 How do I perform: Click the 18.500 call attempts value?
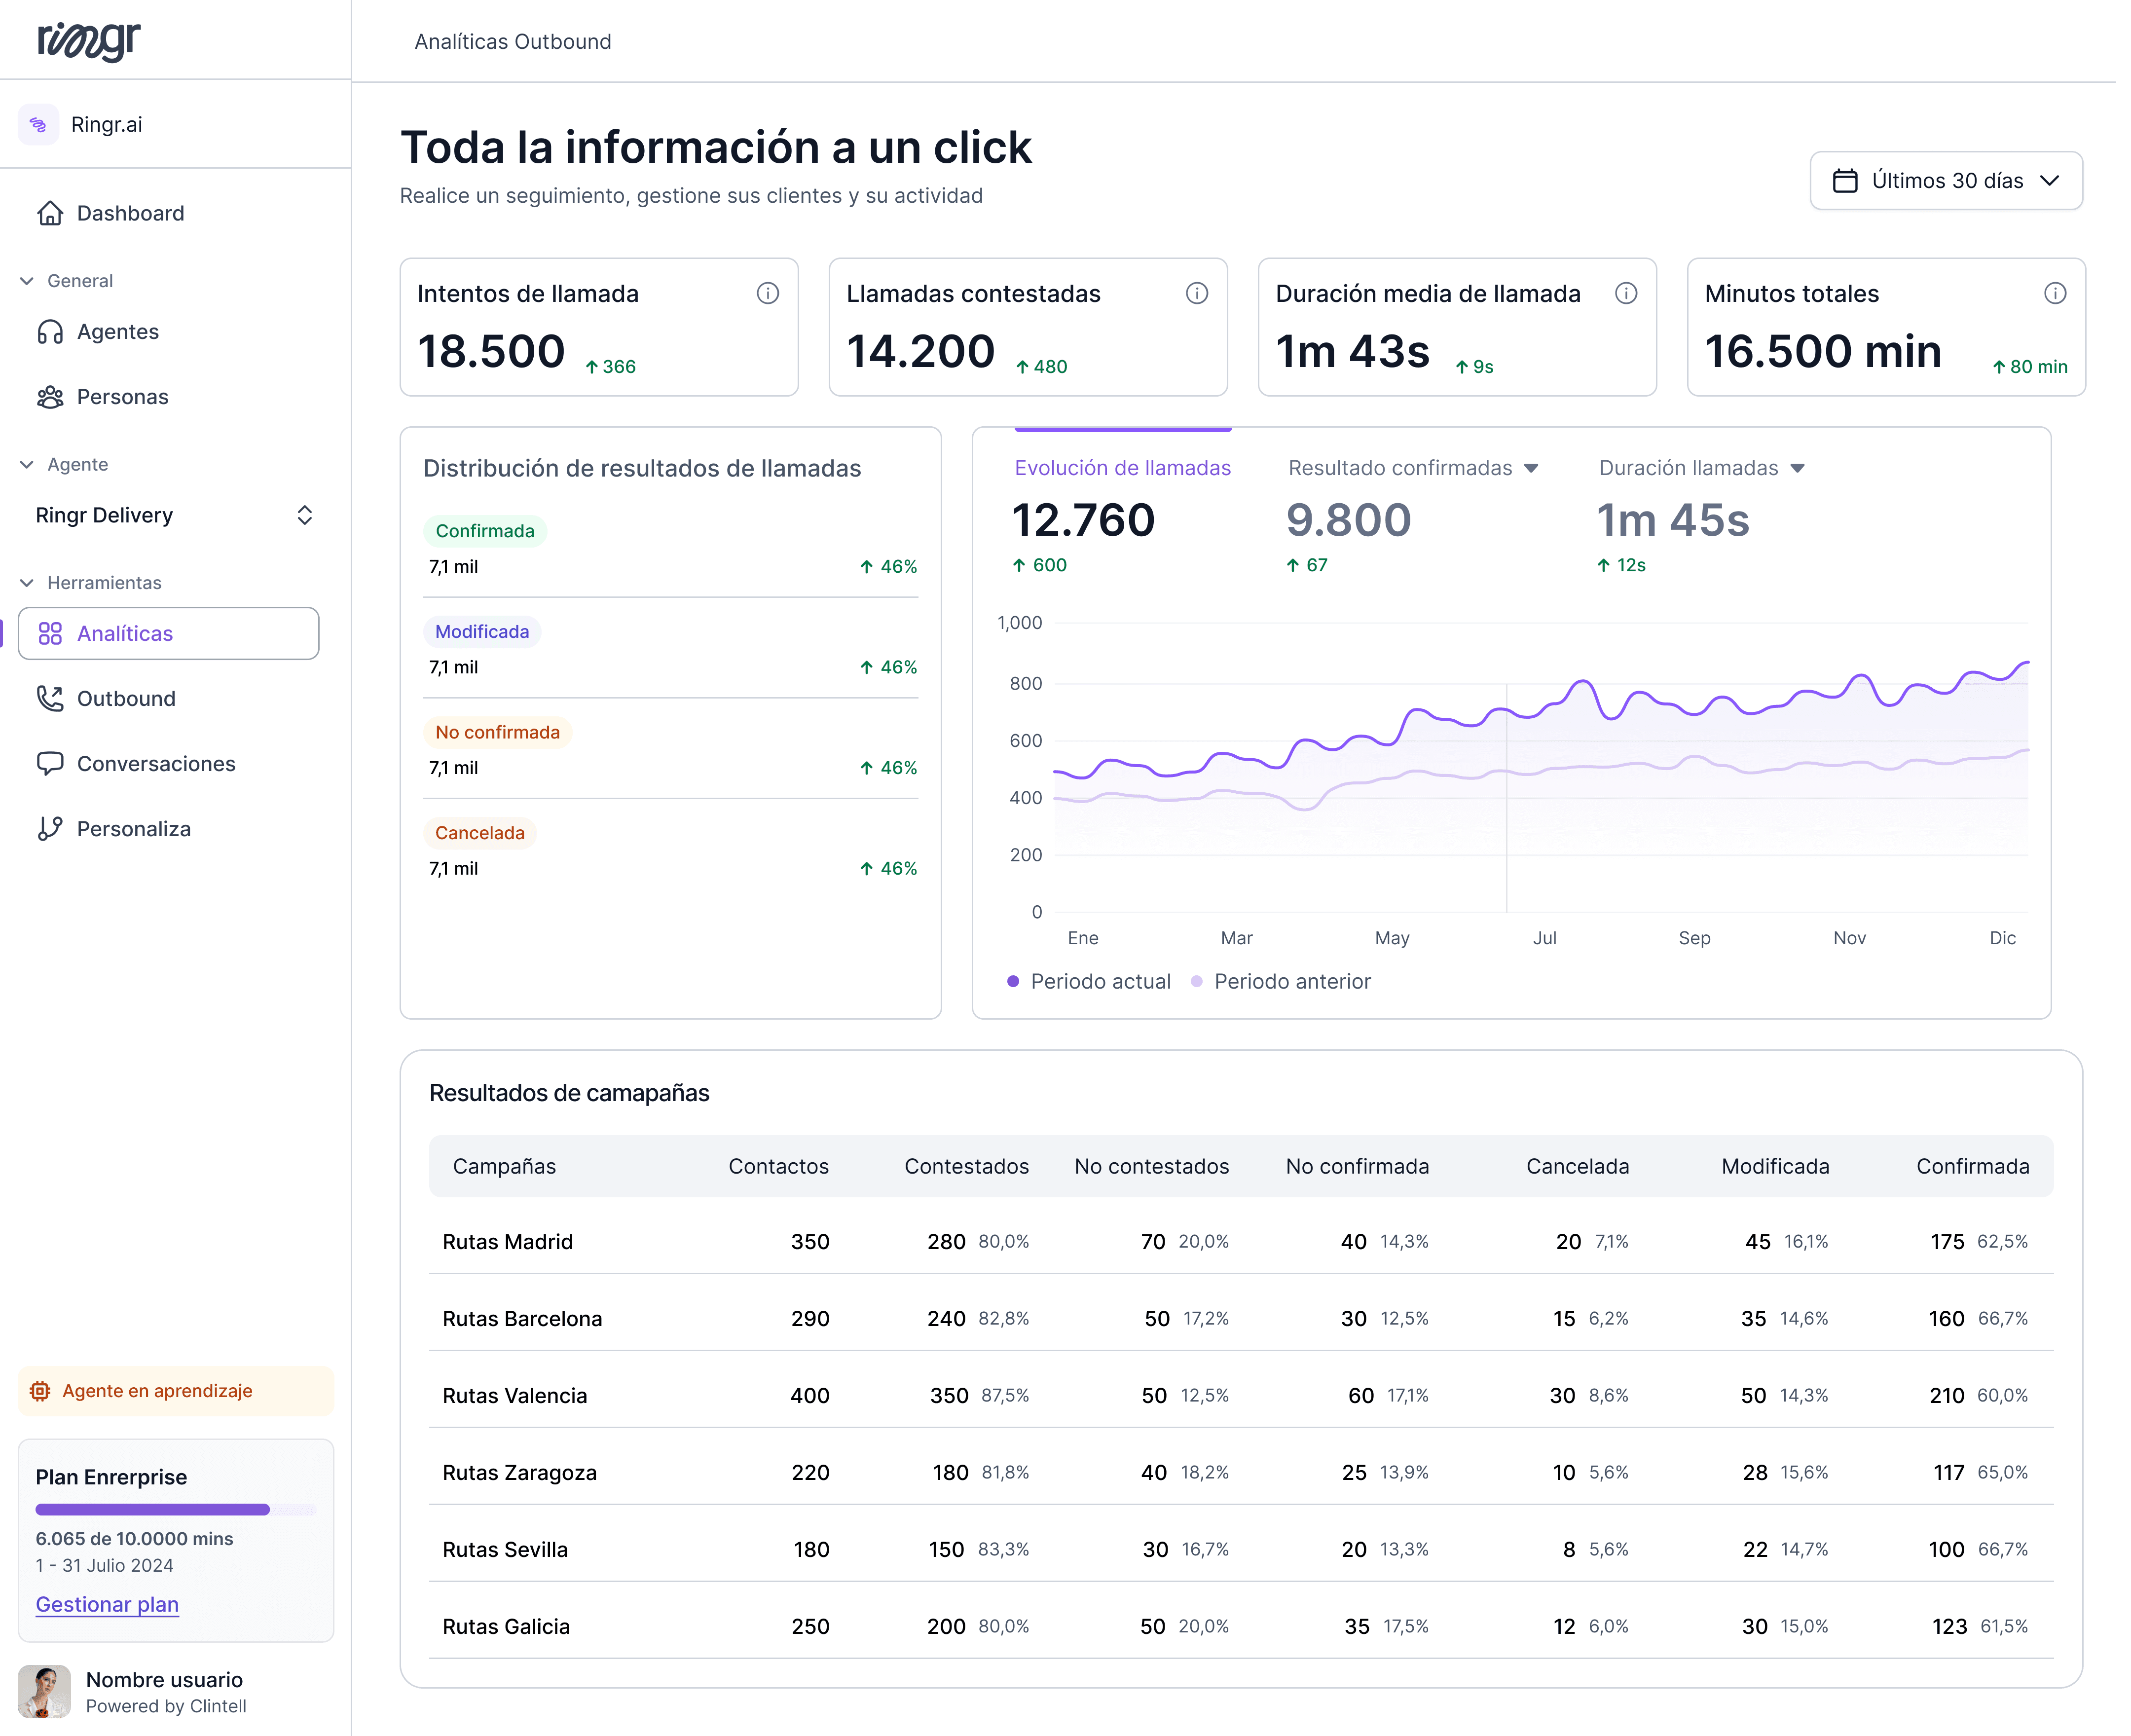[x=491, y=351]
